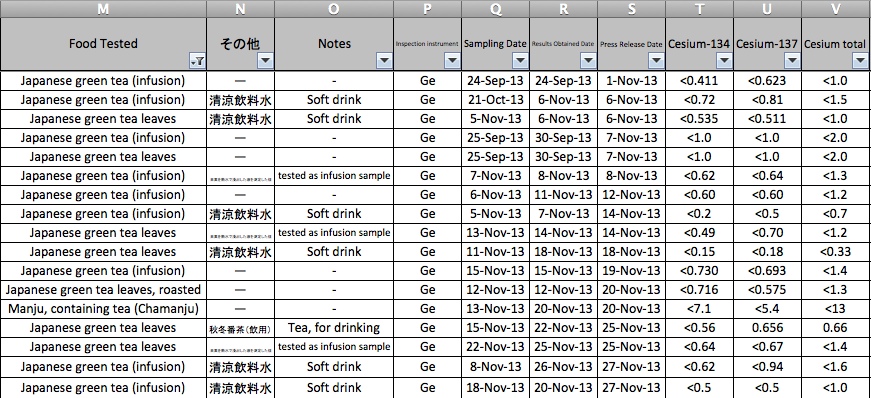This screenshot has width=871, height=398.
Task: Select column M header
Action: tap(103, 8)
